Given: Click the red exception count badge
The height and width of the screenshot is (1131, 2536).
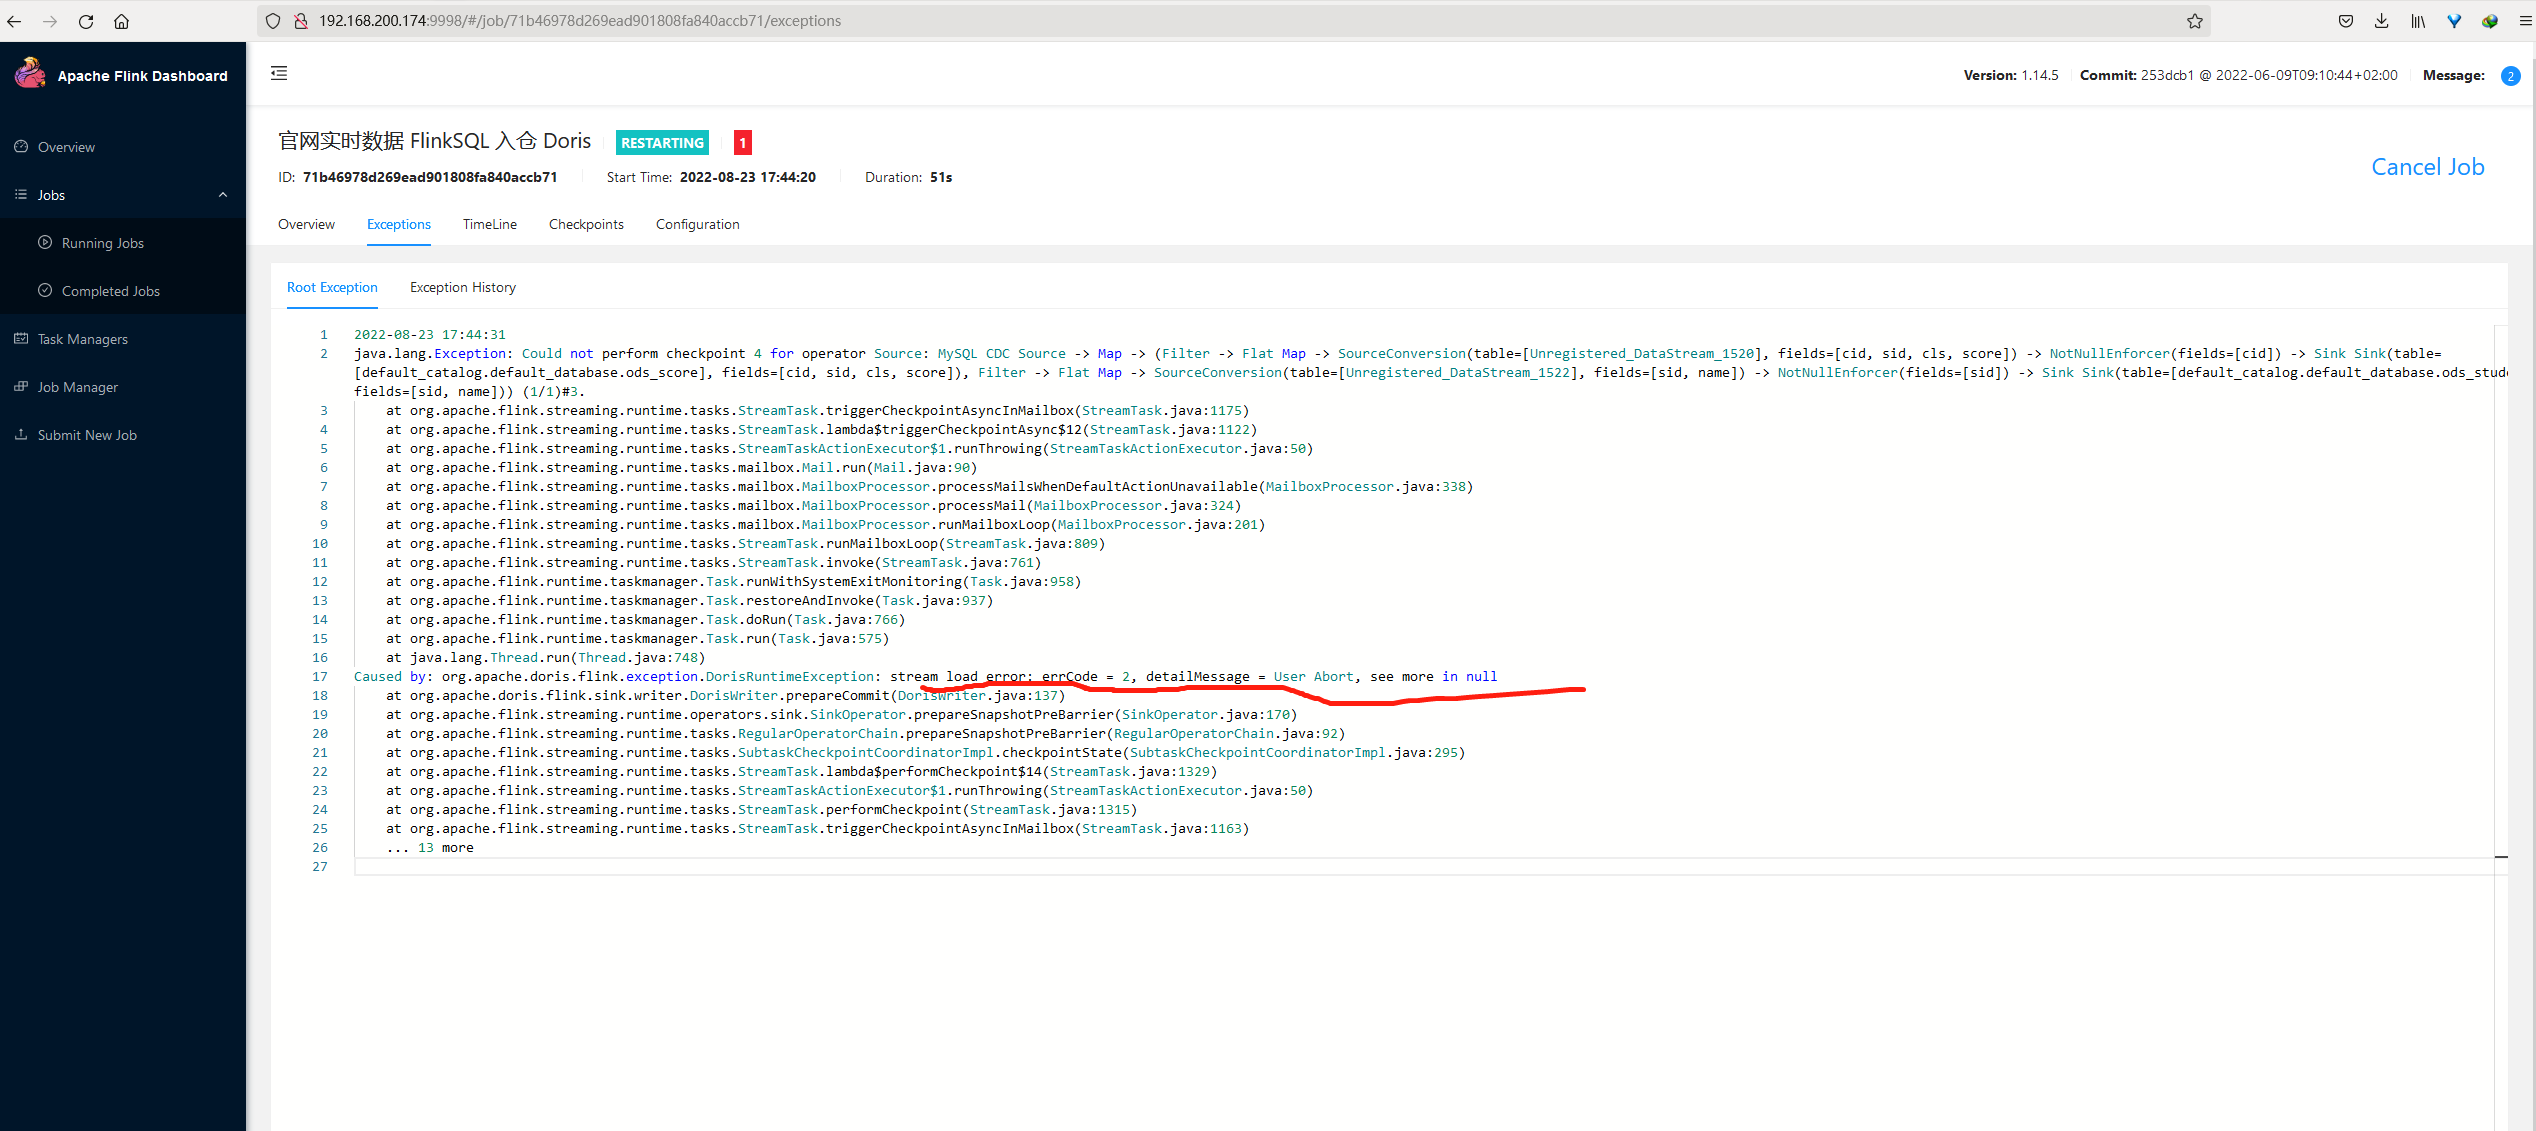Looking at the screenshot, I should (x=742, y=143).
